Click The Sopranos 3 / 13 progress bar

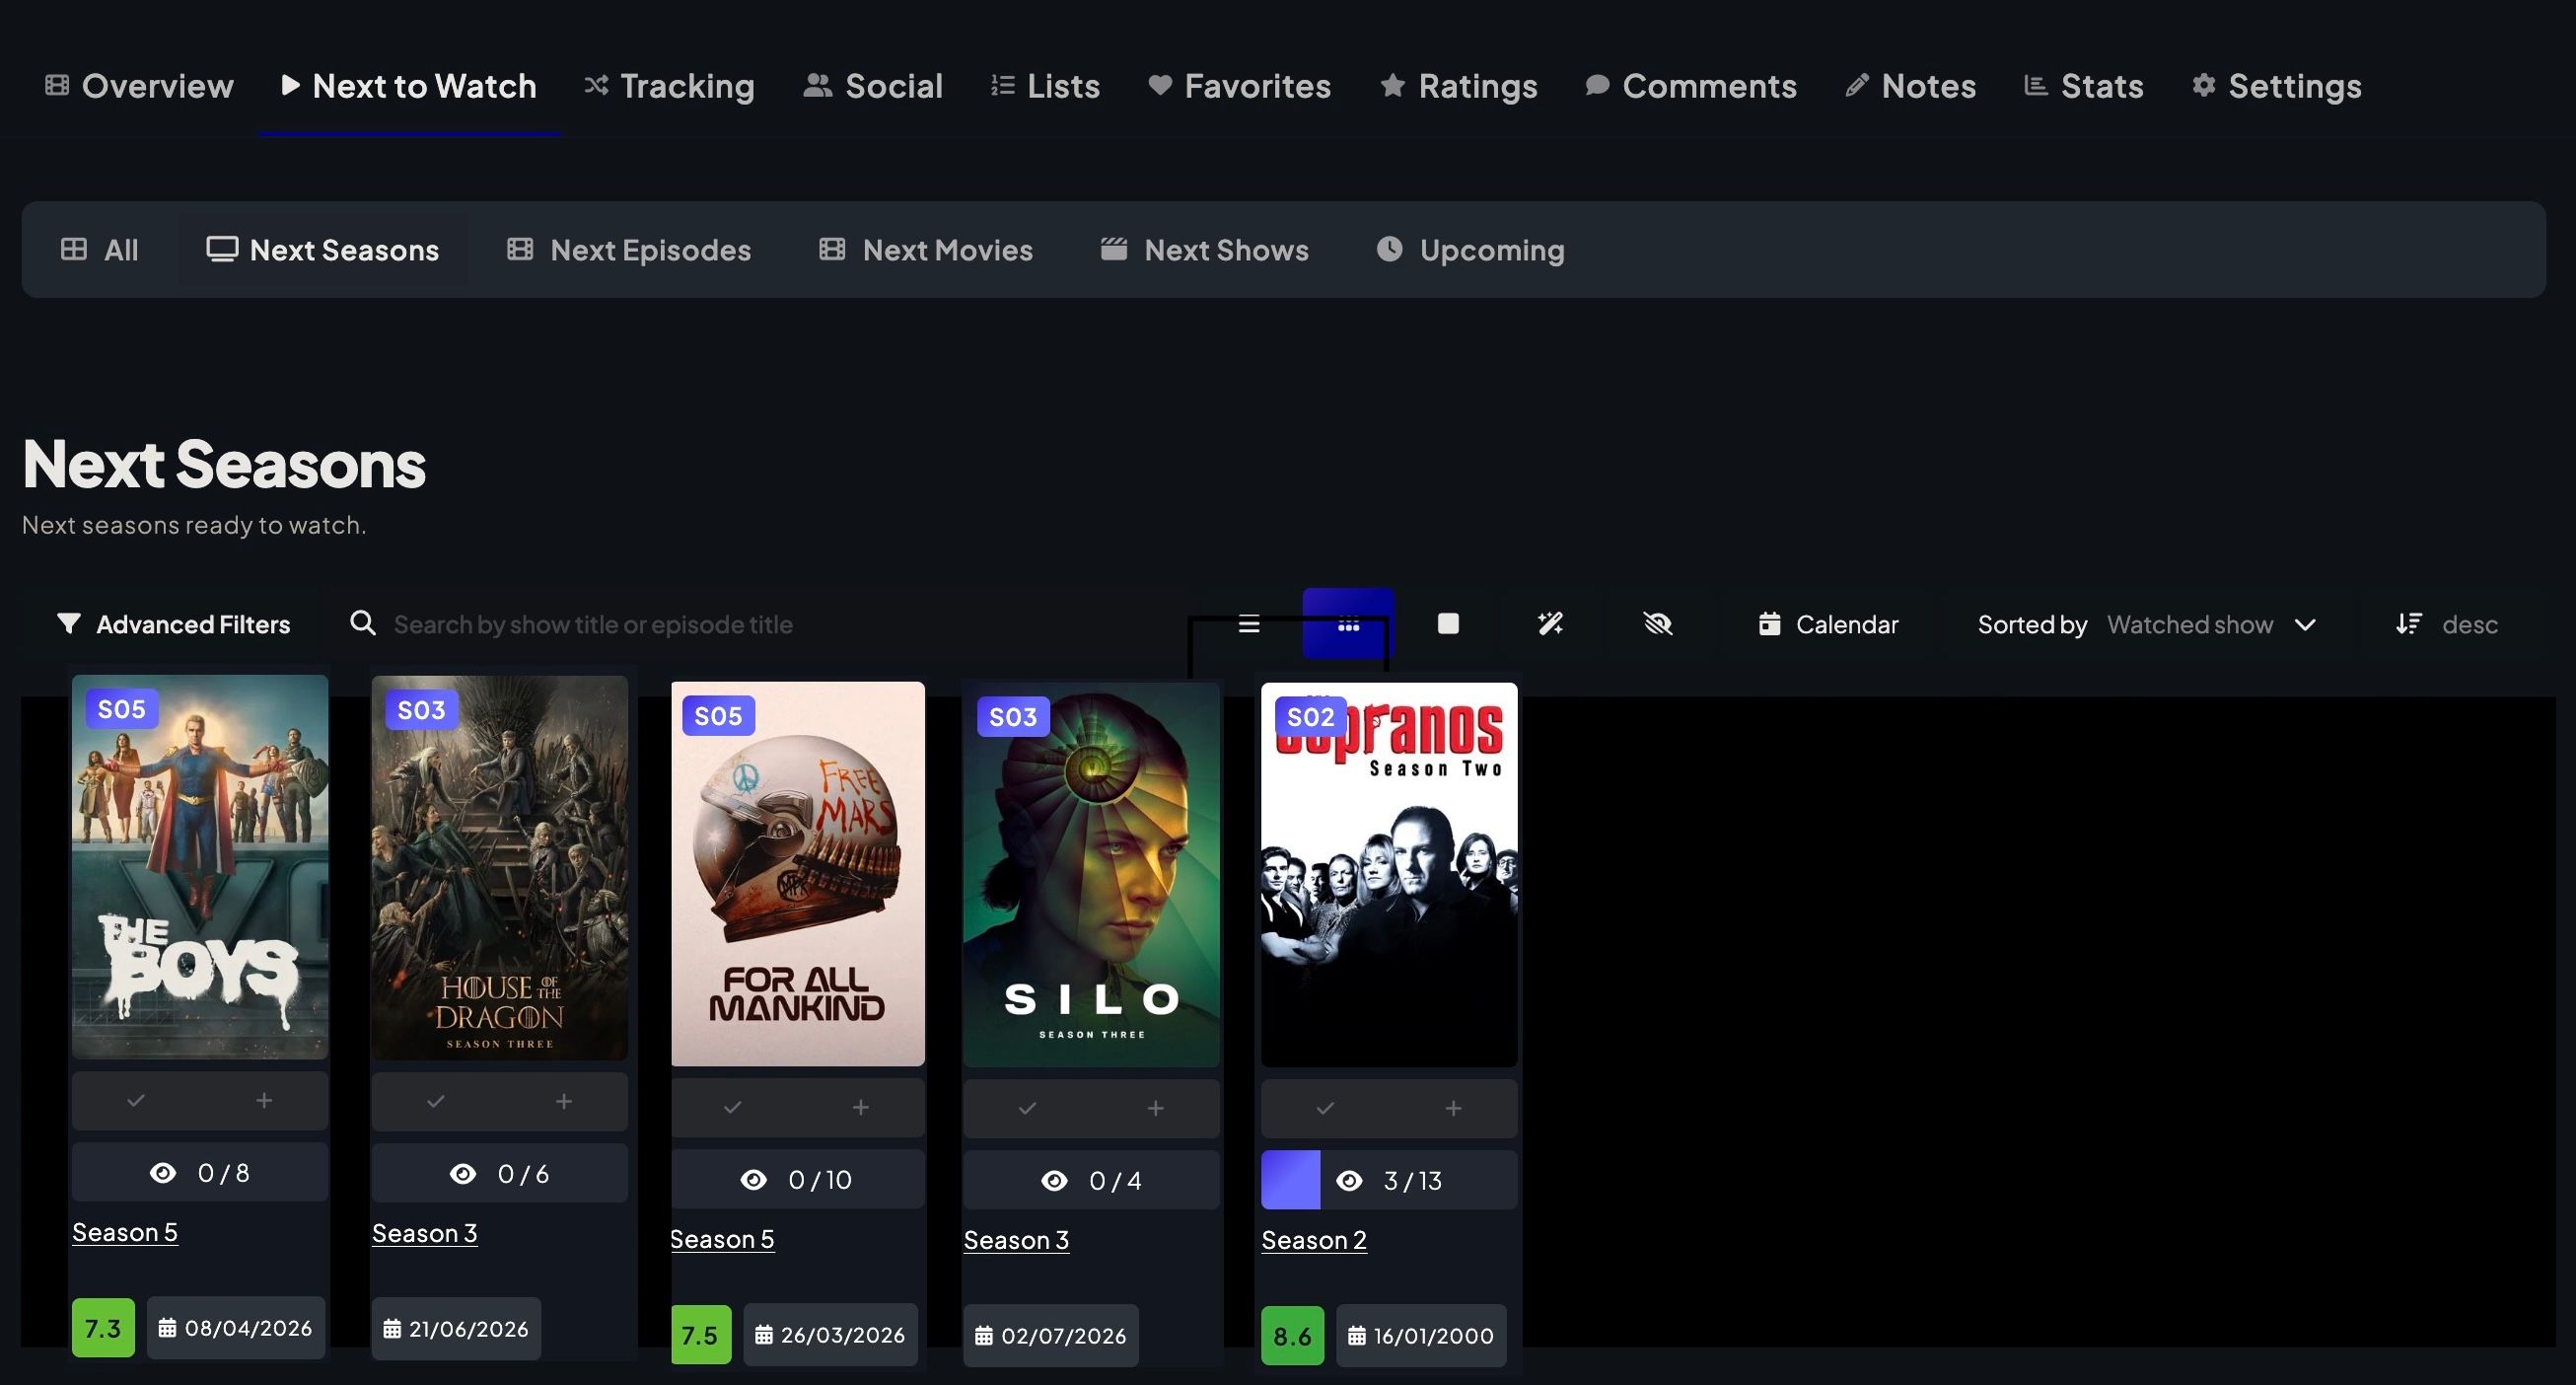[1389, 1180]
